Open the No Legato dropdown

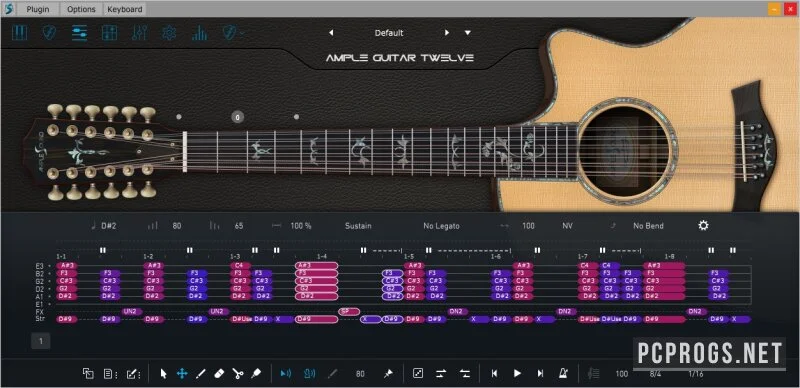[441, 226]
